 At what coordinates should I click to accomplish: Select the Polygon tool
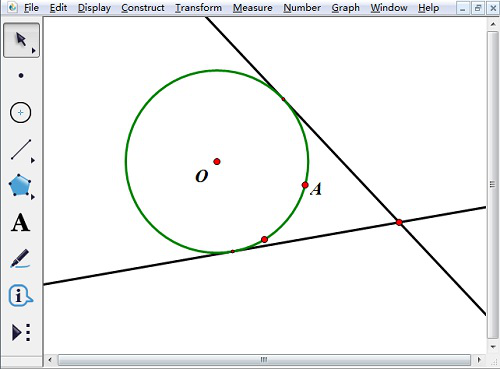[20, 185]
